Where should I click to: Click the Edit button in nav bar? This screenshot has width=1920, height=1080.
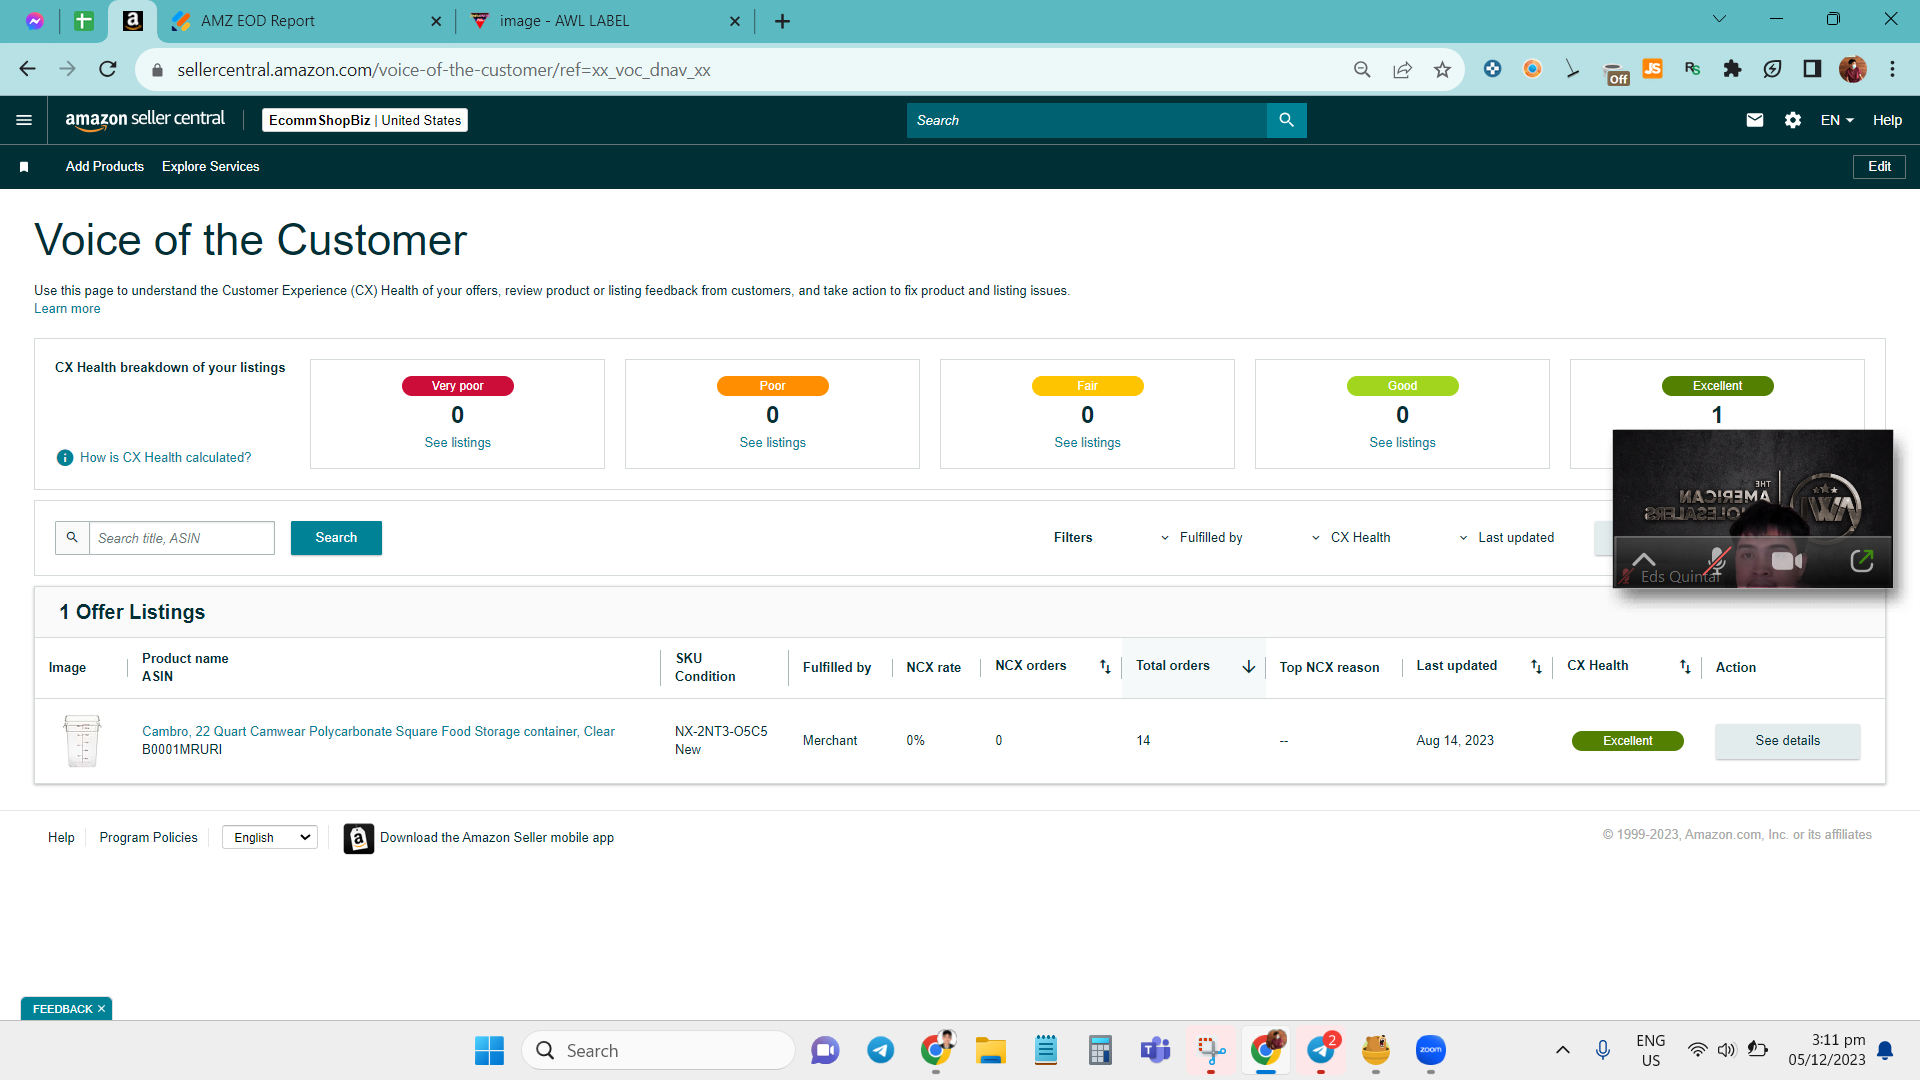click(x=1879, y=167)
